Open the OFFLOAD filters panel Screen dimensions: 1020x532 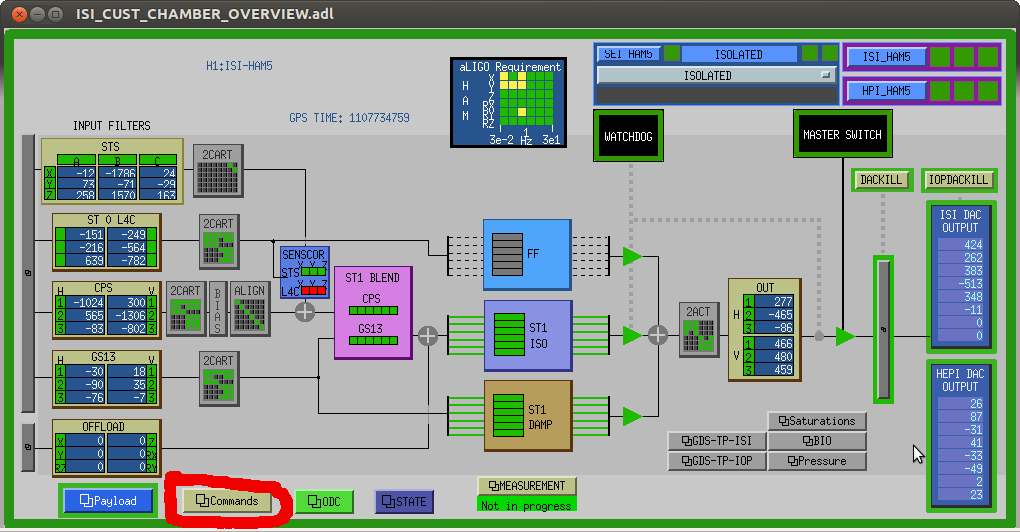(x=107, y=447)
